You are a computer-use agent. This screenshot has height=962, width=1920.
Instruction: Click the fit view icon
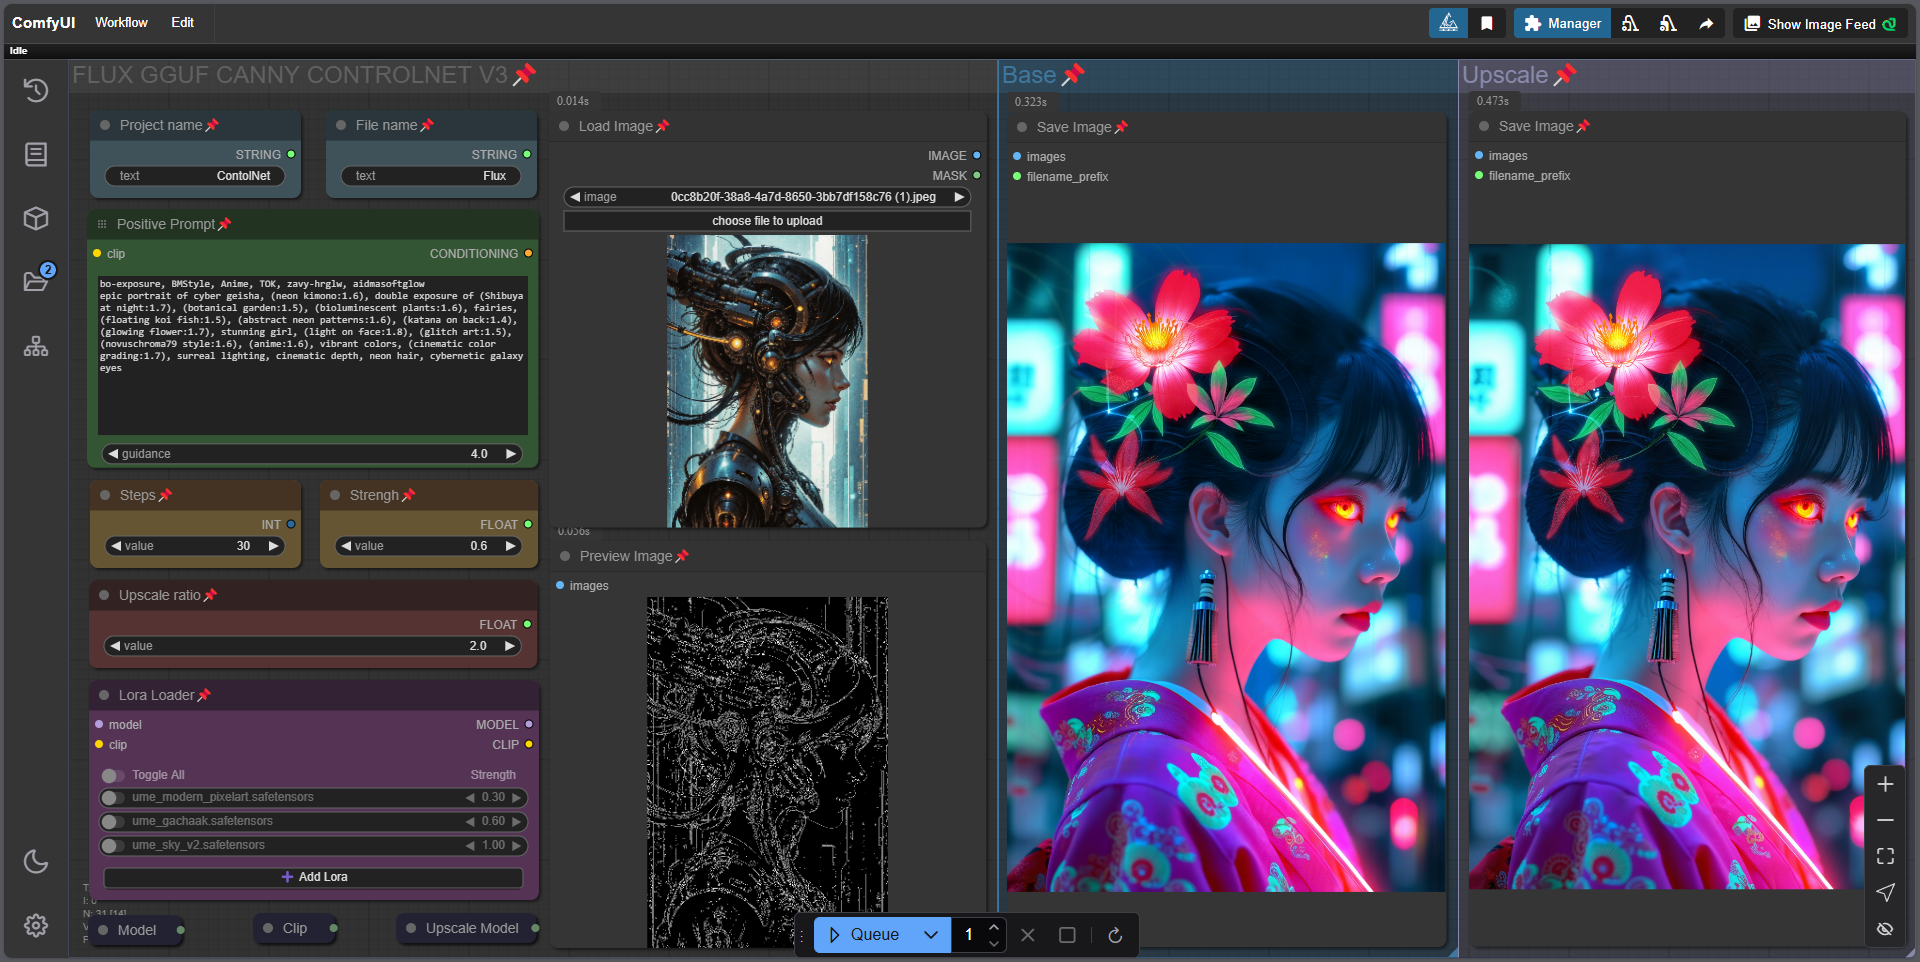[1885, 856]
